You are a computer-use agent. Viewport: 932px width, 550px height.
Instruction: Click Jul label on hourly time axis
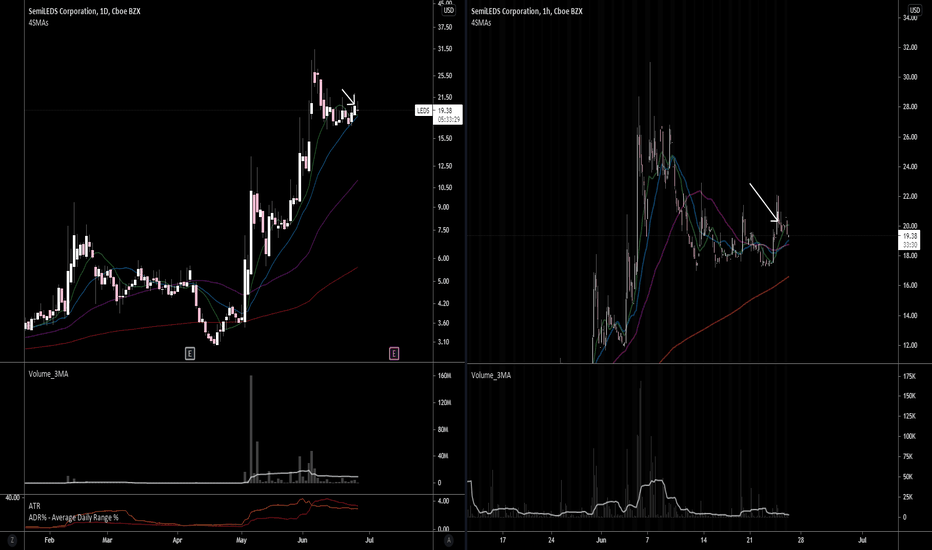tap(862, 540)
